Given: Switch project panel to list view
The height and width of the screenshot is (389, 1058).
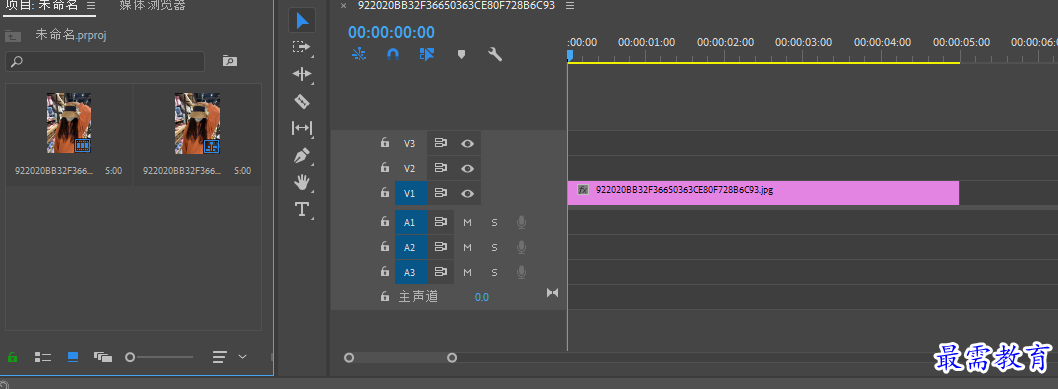Looking at the screenshot, I should 43,357.
